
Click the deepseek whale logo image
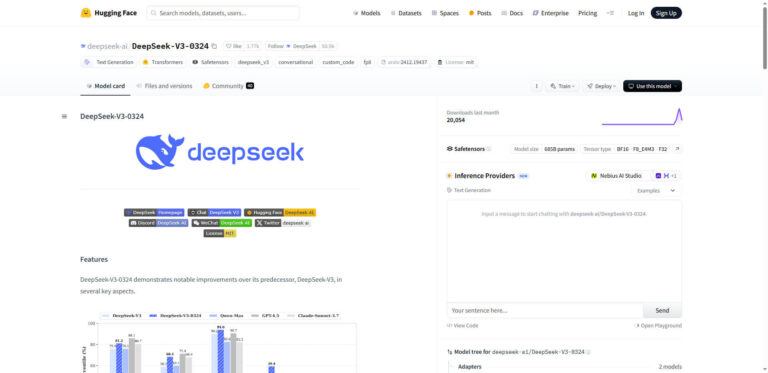219,152
